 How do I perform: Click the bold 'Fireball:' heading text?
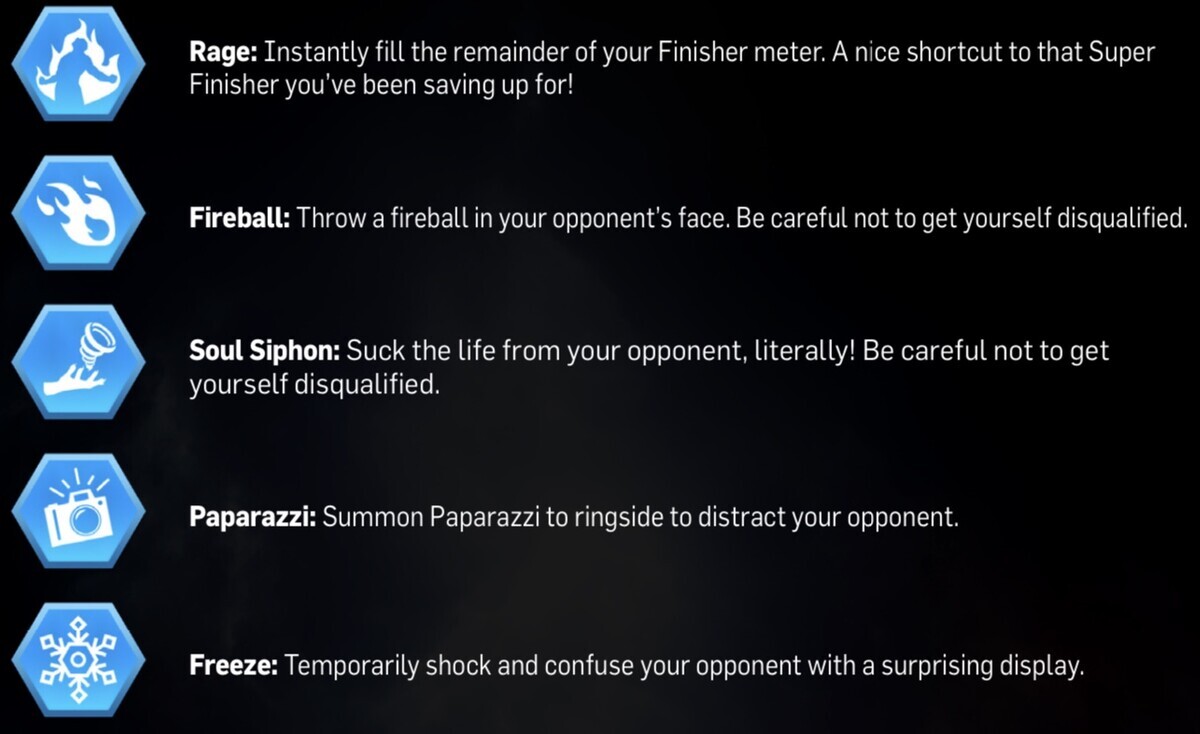tap(239, 219)
